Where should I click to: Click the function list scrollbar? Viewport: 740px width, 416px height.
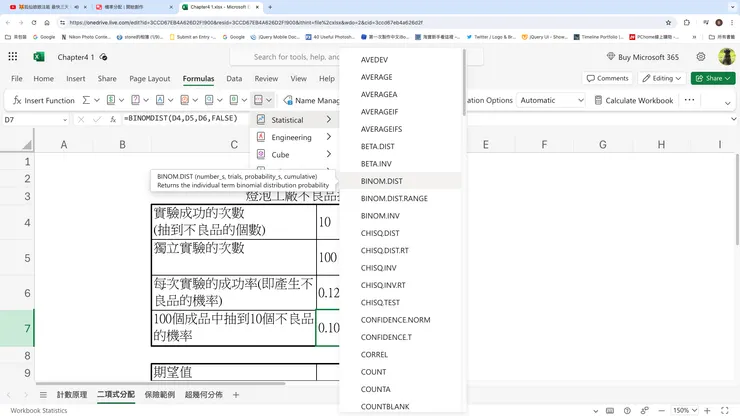[x=464, y=83]
